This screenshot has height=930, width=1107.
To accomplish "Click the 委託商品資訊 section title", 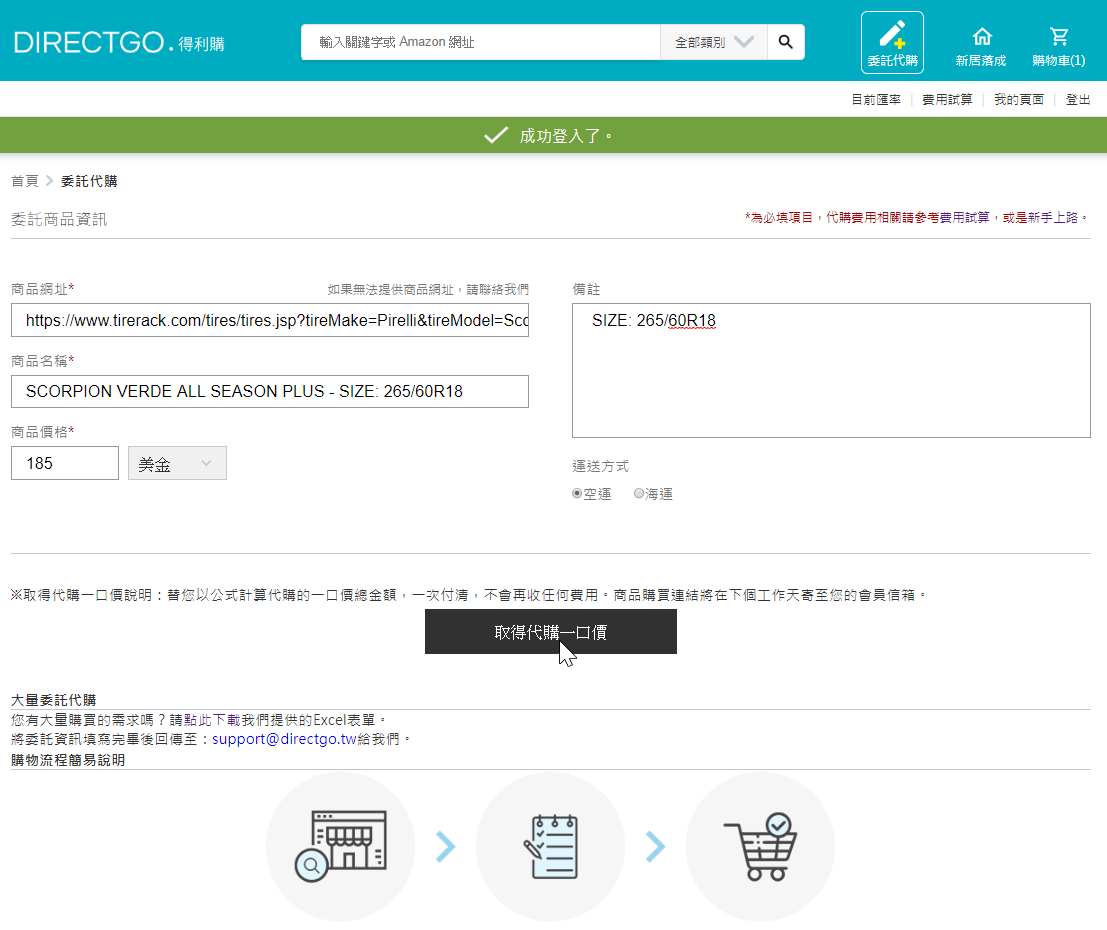I will pyautogui.click(x=59, y=219).
